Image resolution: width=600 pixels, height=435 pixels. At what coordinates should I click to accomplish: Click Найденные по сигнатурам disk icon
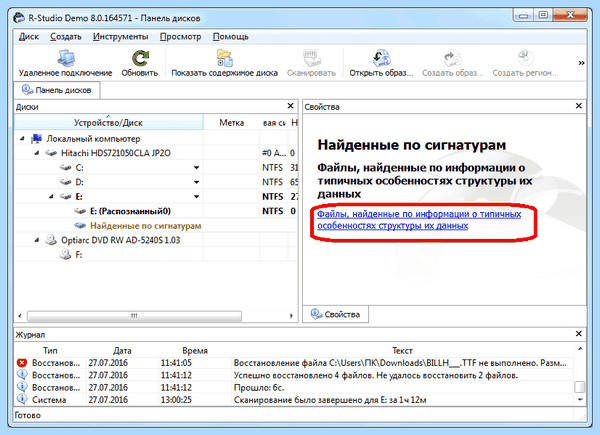[80, 226]
